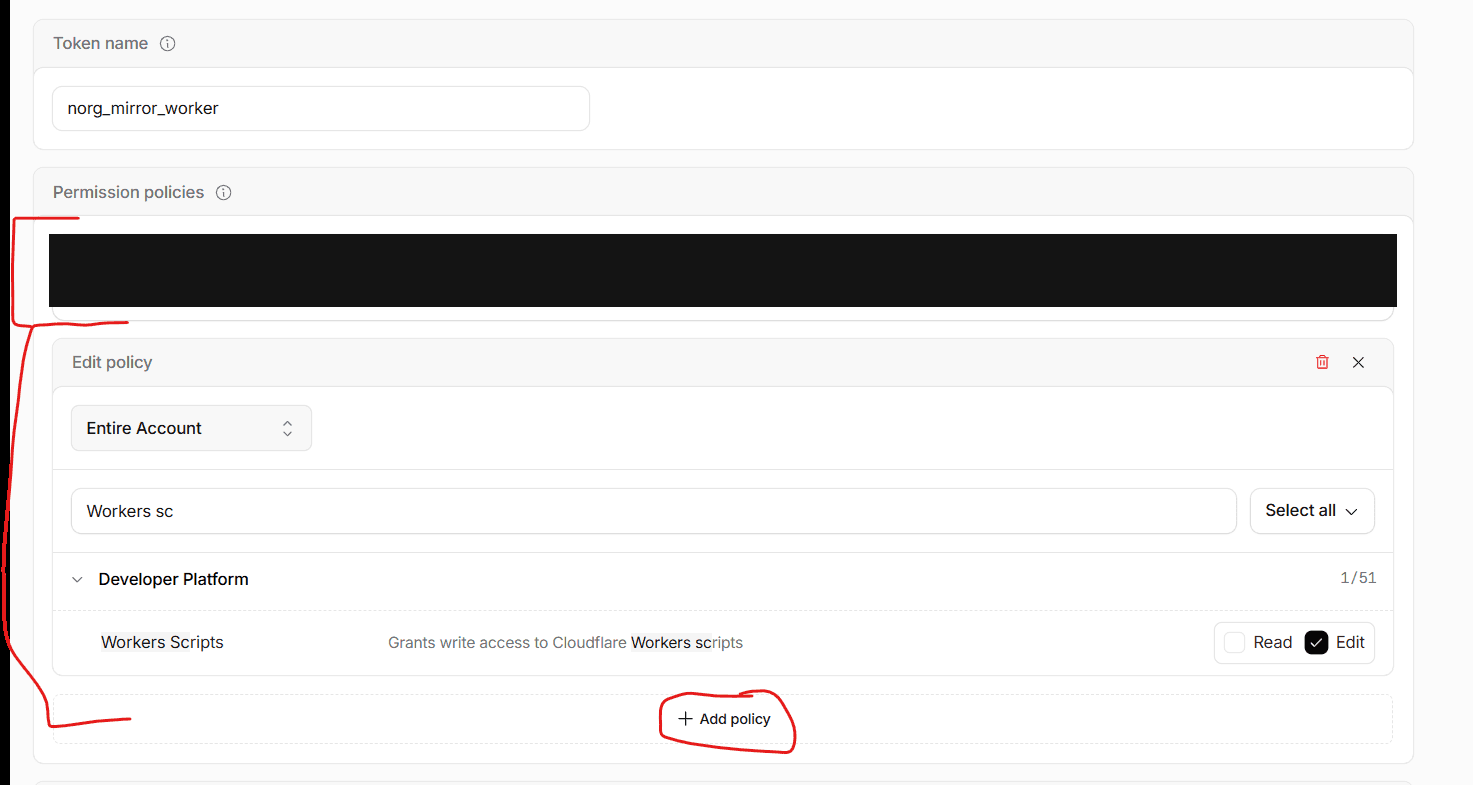The height and width of the screenshot is (785, 1473).
Task: Open the Entire Account scope dropdown
Action: [x=191, y=428]
